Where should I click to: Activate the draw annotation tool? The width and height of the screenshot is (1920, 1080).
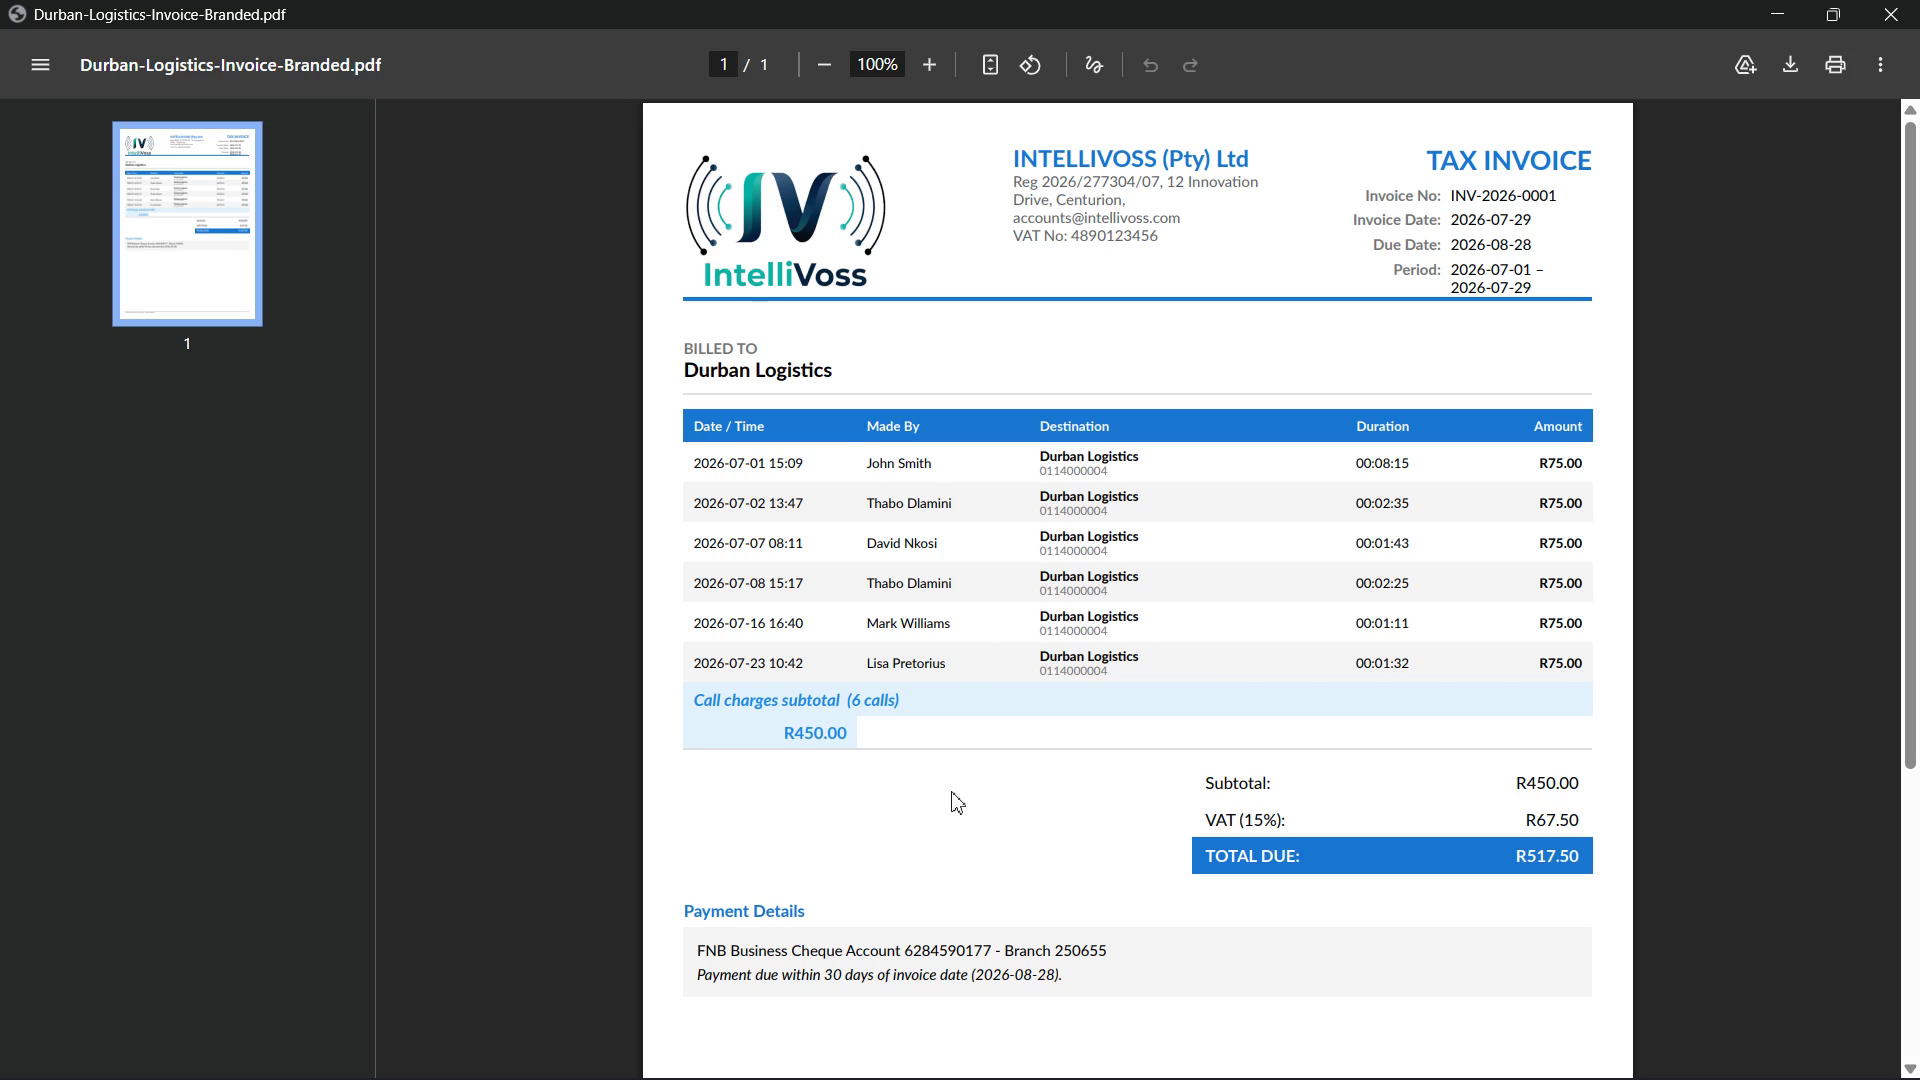[x=1094, y=65]
